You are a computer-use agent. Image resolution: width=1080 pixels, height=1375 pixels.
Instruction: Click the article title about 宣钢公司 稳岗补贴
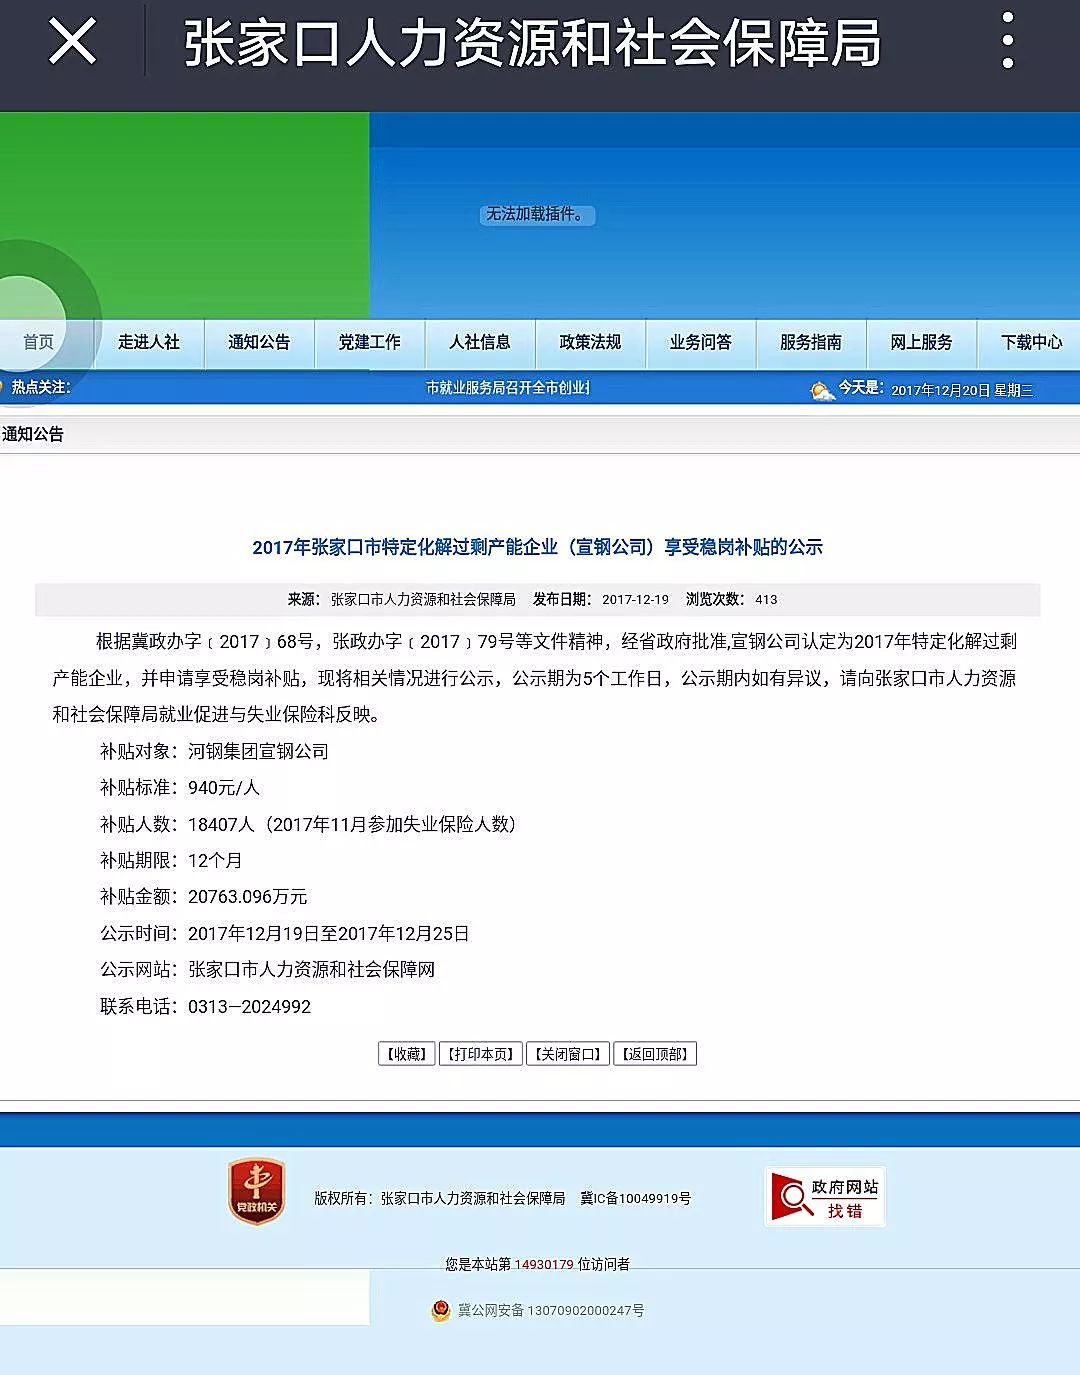(x=537, y=547)
